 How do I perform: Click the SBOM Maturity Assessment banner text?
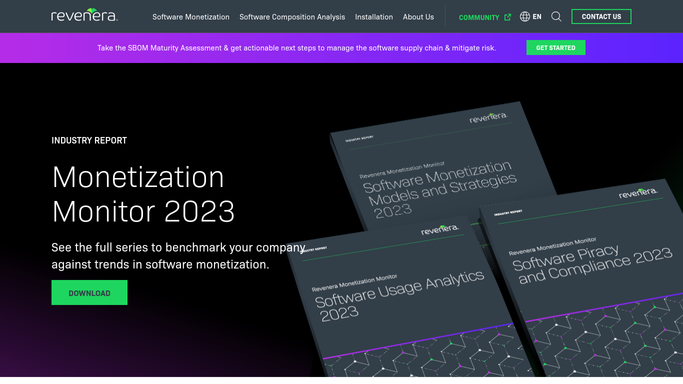297,48
